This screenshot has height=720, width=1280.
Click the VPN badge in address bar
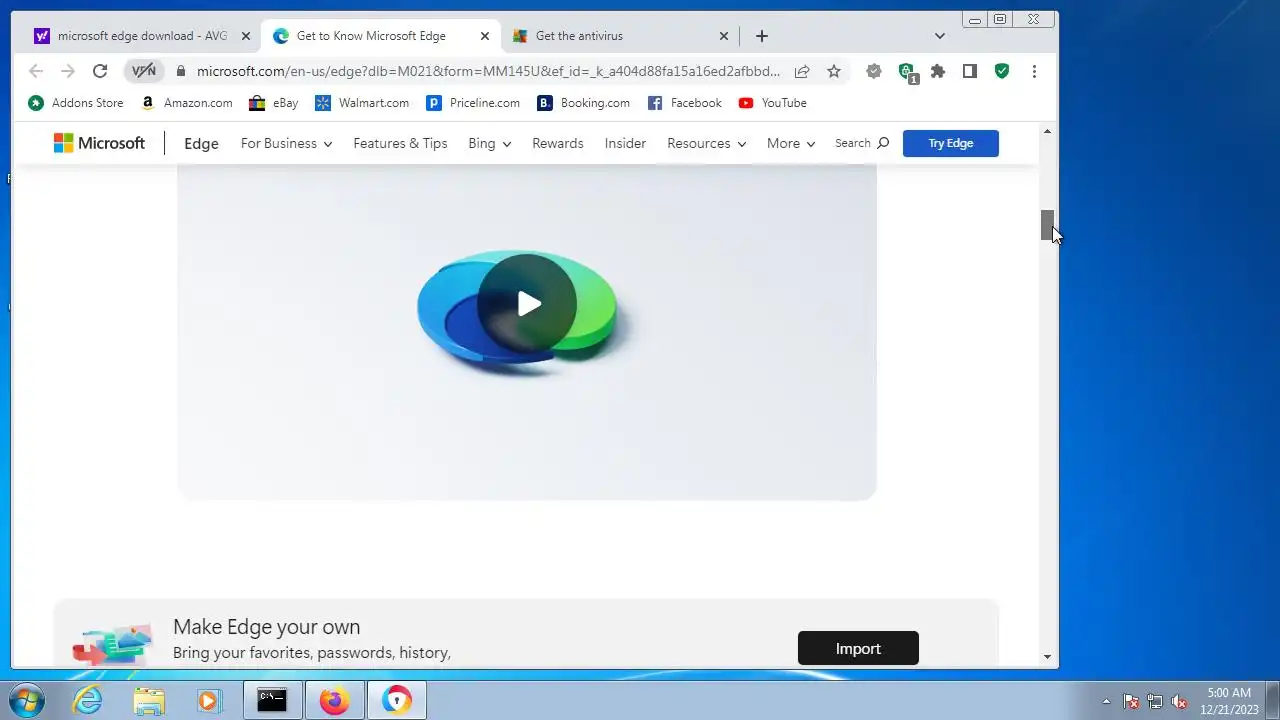(144, 71)
